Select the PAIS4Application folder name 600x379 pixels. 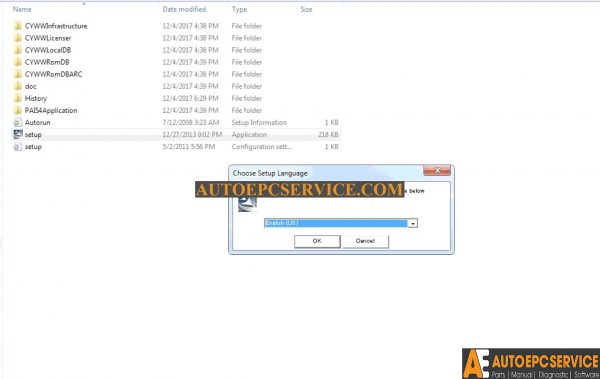(51, 110)
